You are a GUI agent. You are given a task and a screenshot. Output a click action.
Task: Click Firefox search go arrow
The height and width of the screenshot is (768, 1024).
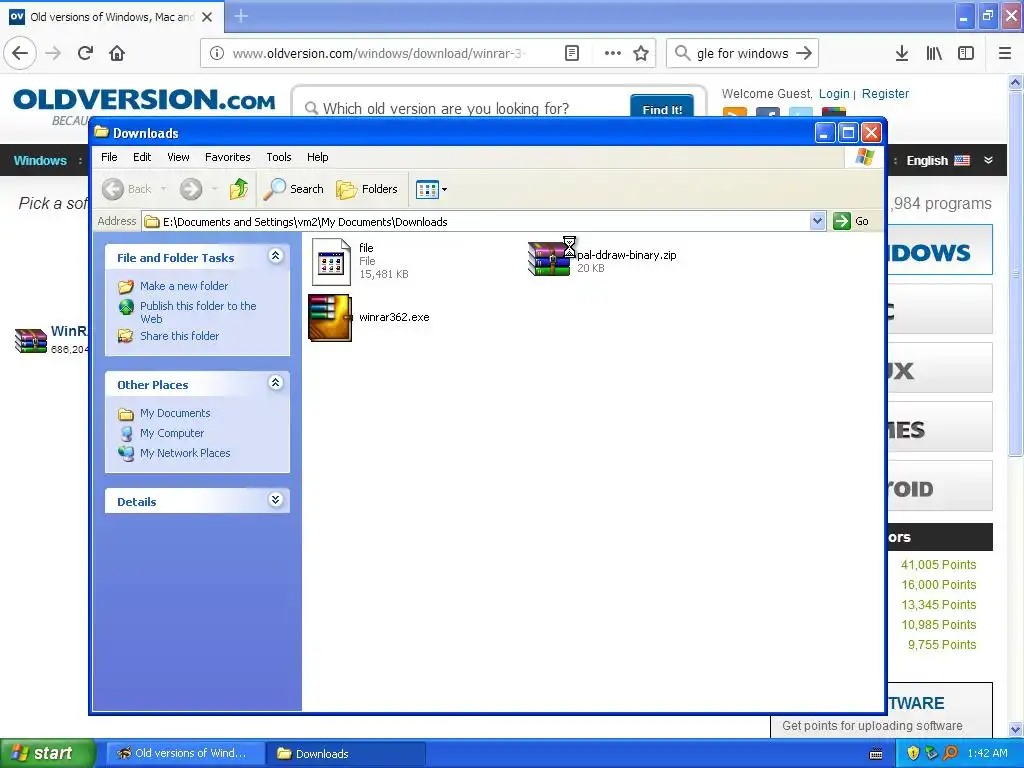(804, 53)
